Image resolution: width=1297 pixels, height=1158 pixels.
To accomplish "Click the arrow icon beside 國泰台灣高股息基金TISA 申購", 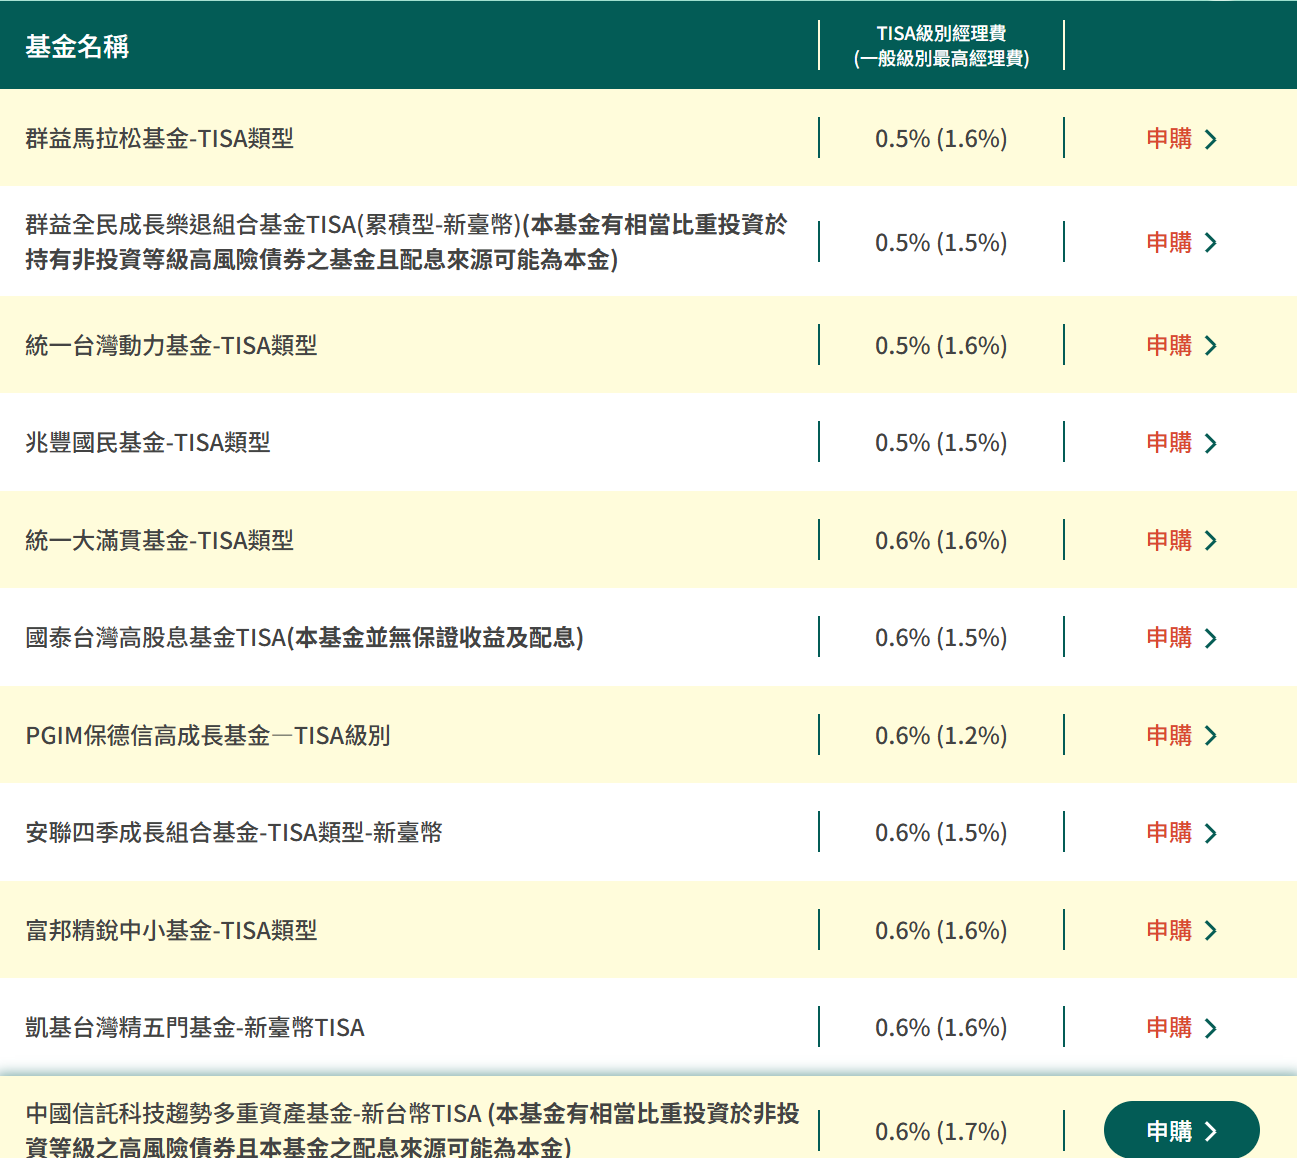I will point(1211,637).
